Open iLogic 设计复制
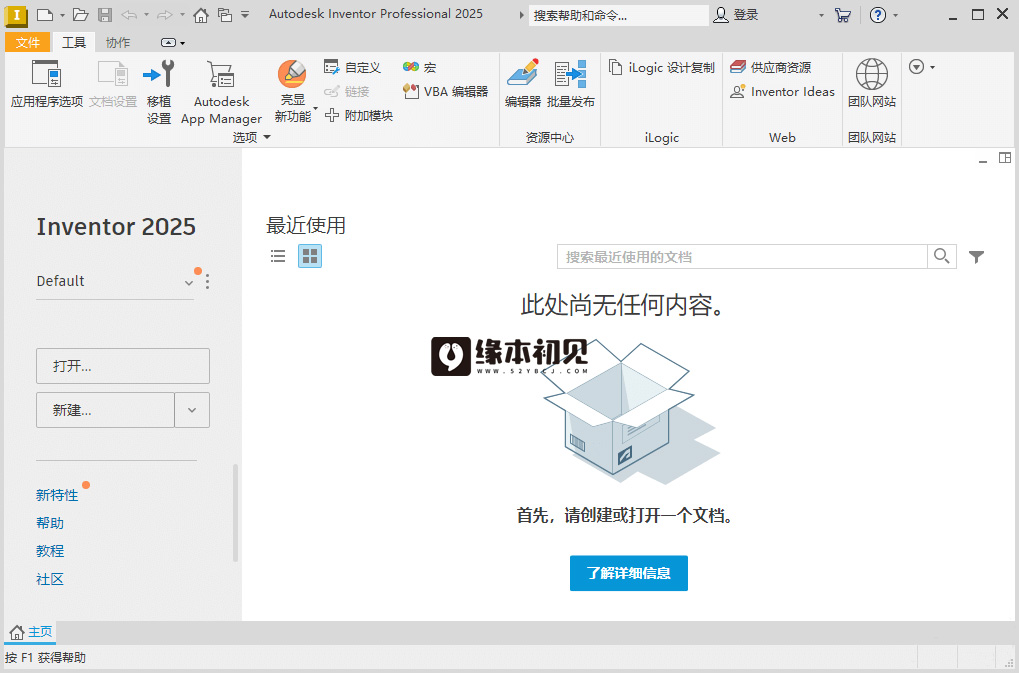This screenshot has height=673, width=1019. point(661,67)
